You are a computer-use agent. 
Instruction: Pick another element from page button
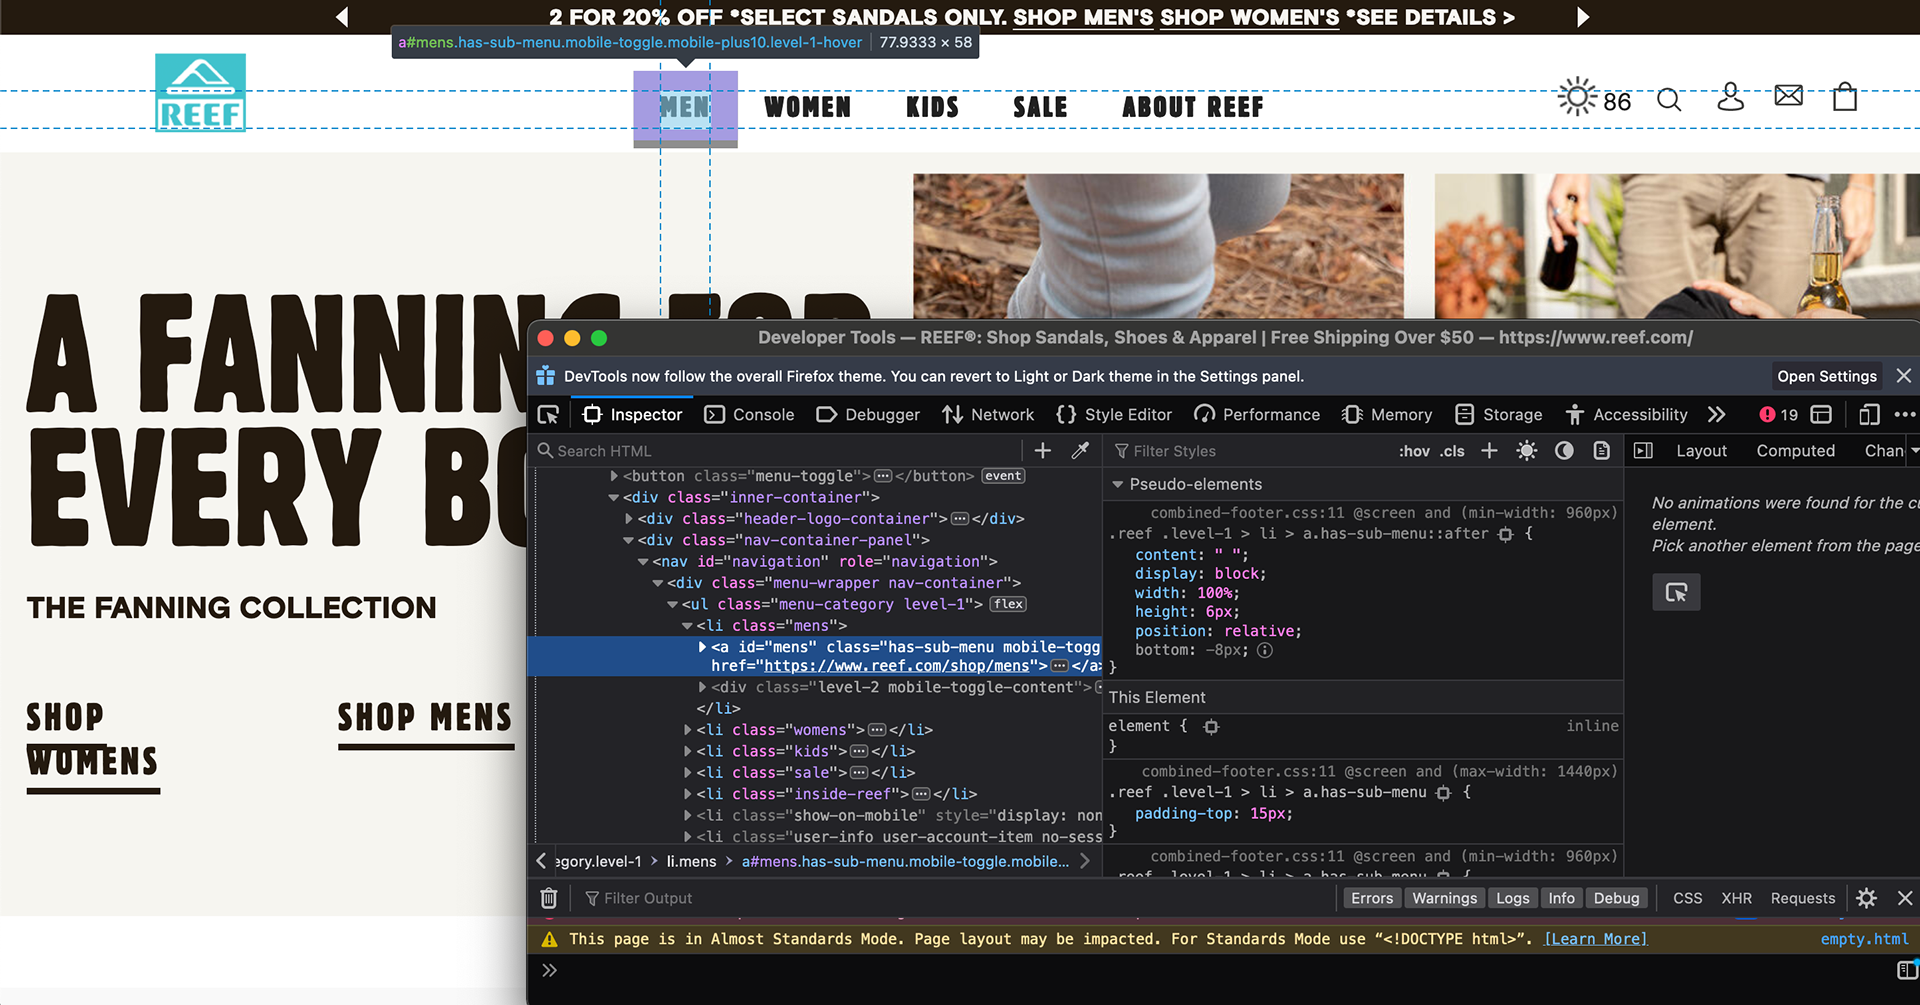coord(1676,592)
